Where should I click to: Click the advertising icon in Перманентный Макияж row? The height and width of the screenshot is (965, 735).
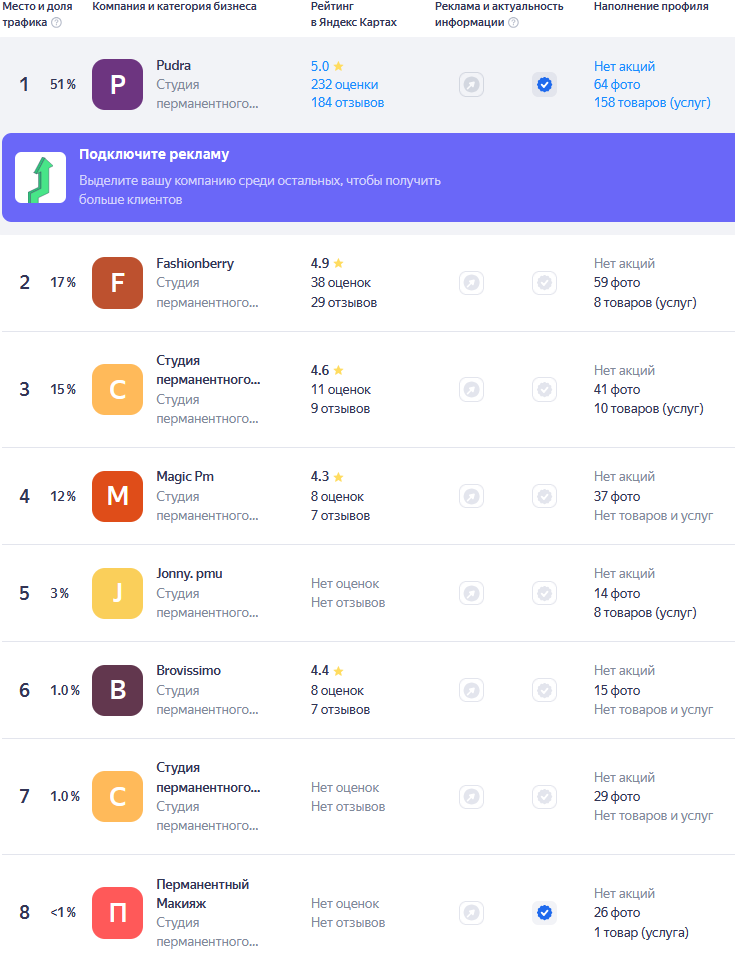(x=472, y=913)
